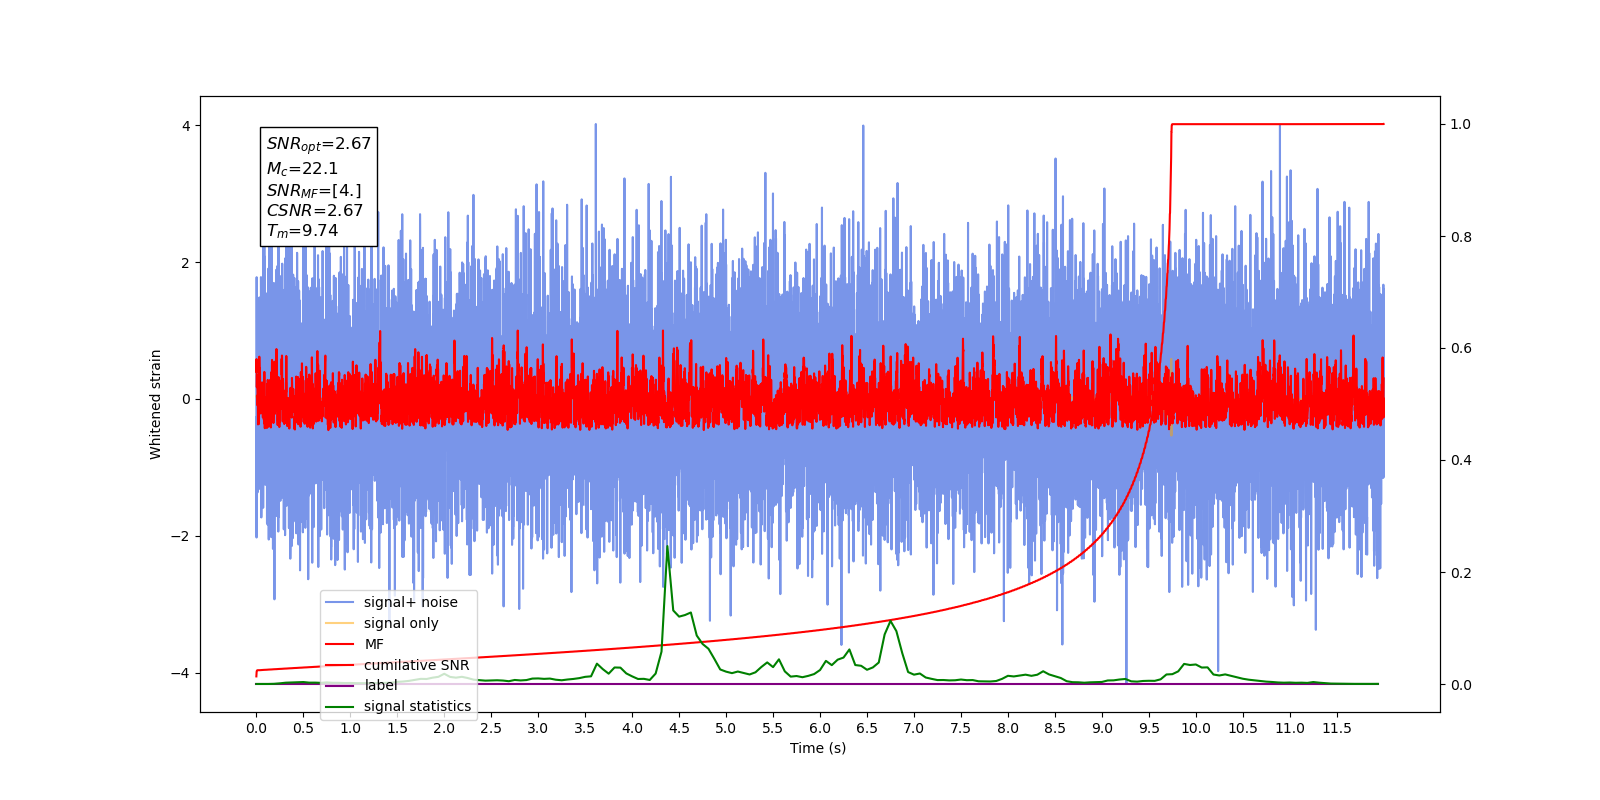Click the purple line swatch for label
The width and height of the screenshot is (1600, 800).
[x=340, y=685]
